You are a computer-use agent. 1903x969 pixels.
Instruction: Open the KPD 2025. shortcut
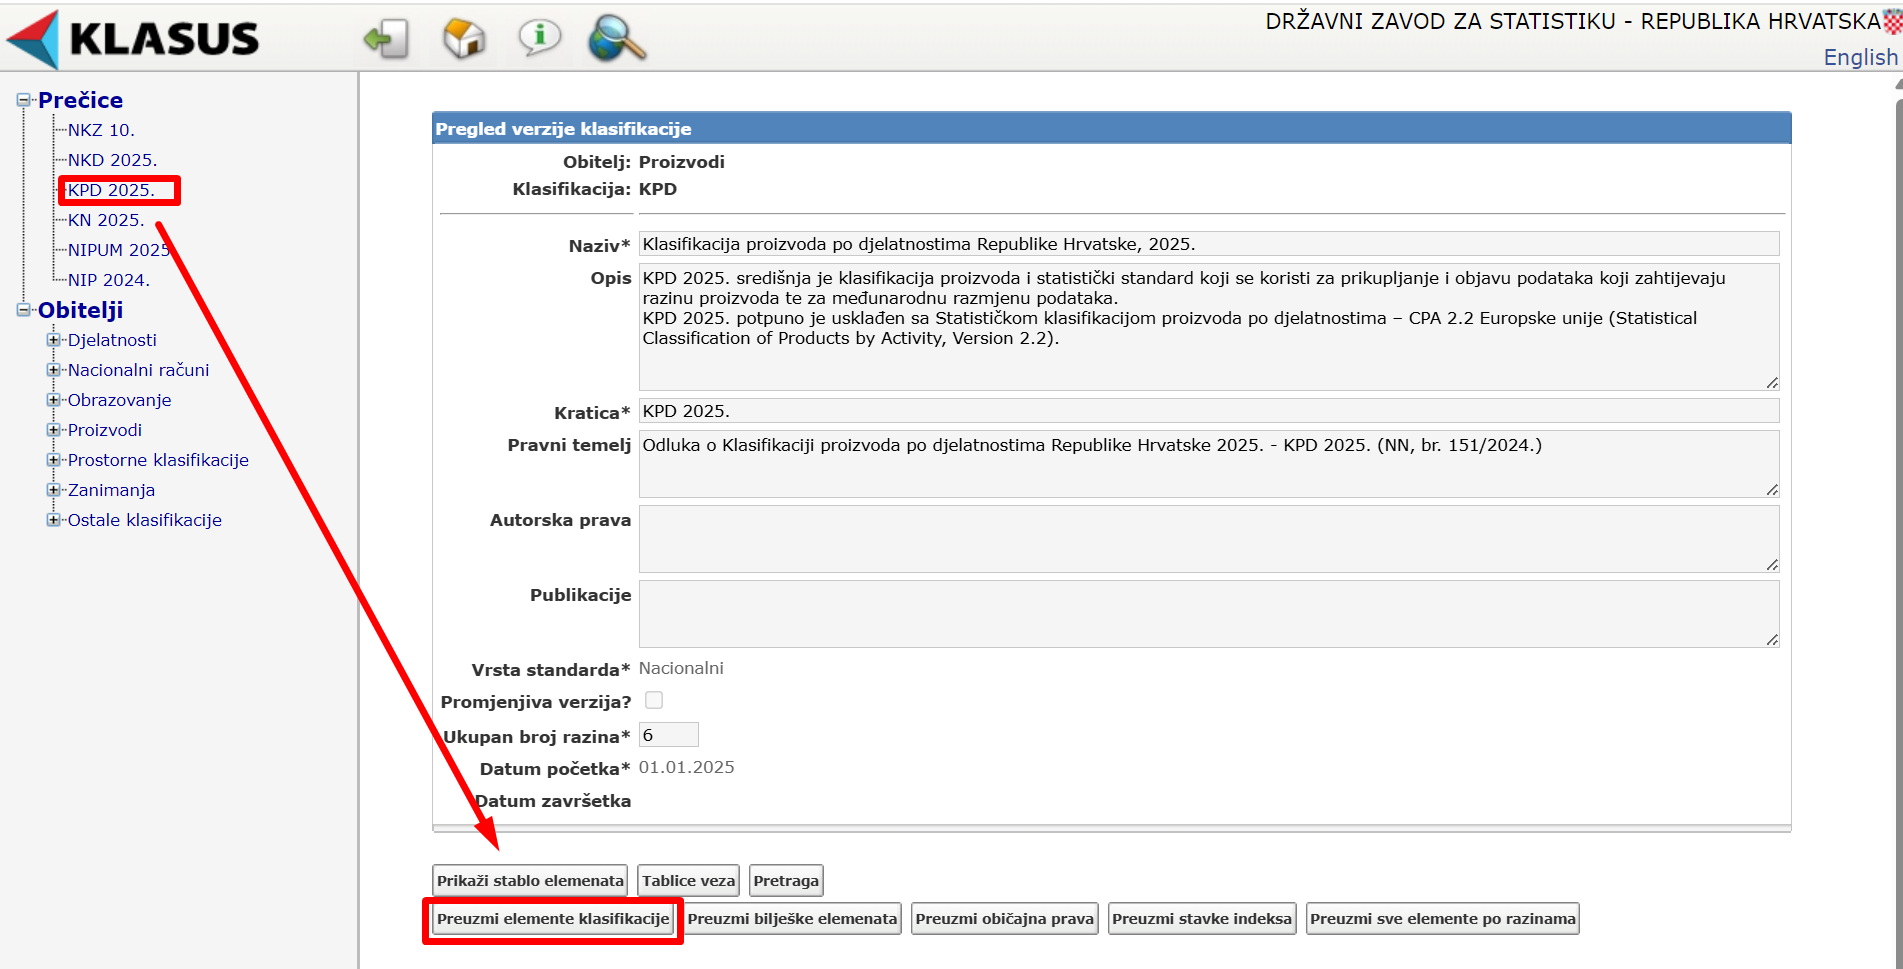[x=111, y=190]
